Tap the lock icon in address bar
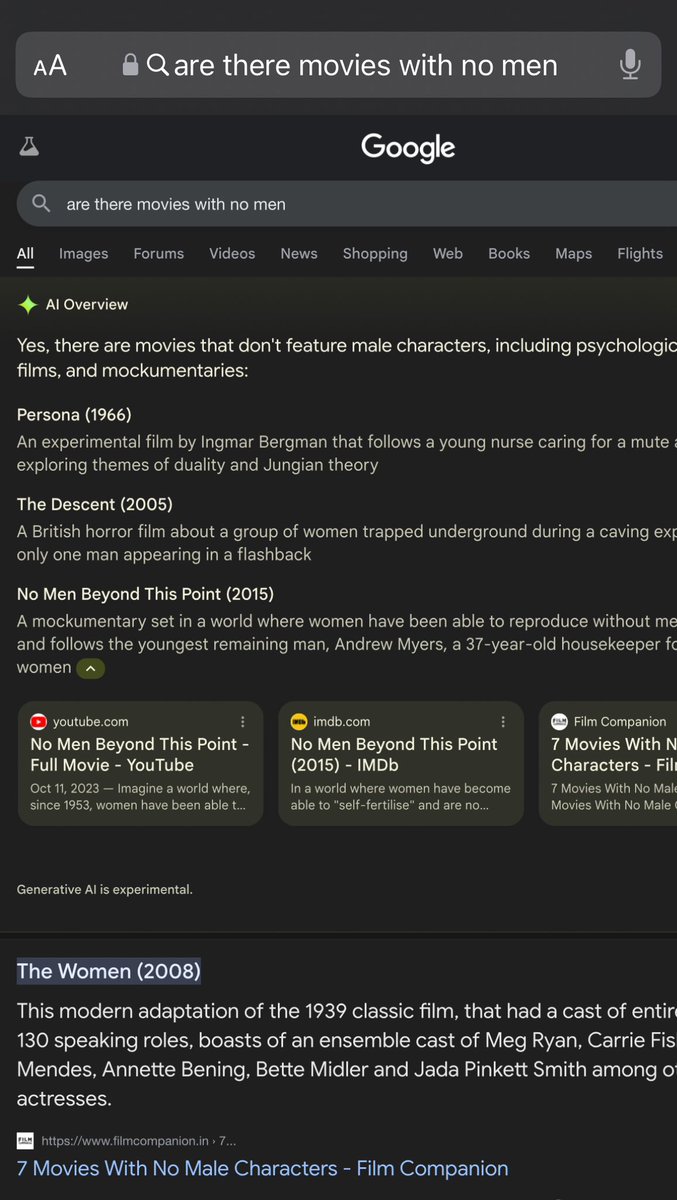The image size is (677, 1200). [x=130, y=65]
